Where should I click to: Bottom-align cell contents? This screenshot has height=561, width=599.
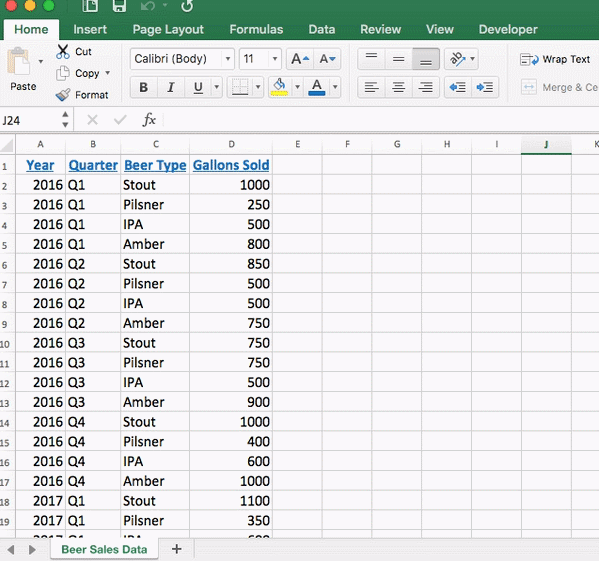pyautogui.click(x=426, y=59)
